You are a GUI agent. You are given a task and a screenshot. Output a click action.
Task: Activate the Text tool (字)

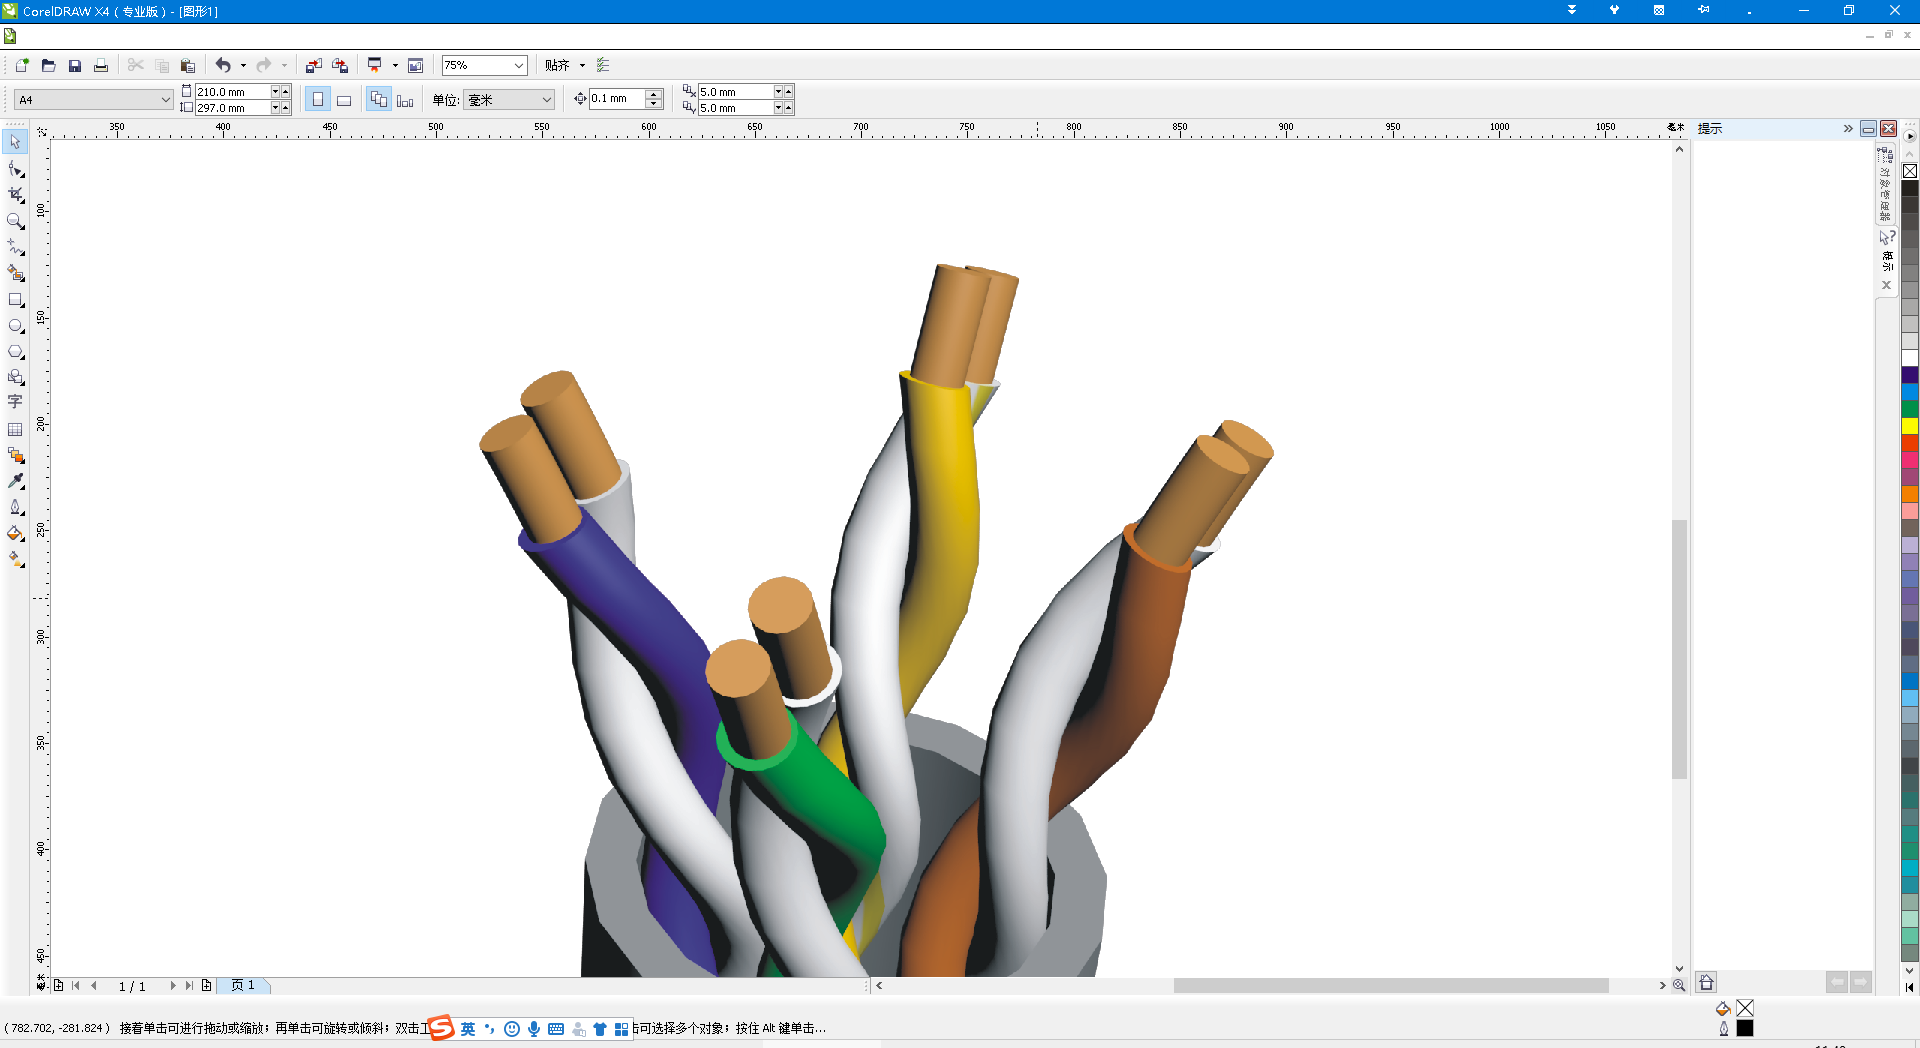15,402
